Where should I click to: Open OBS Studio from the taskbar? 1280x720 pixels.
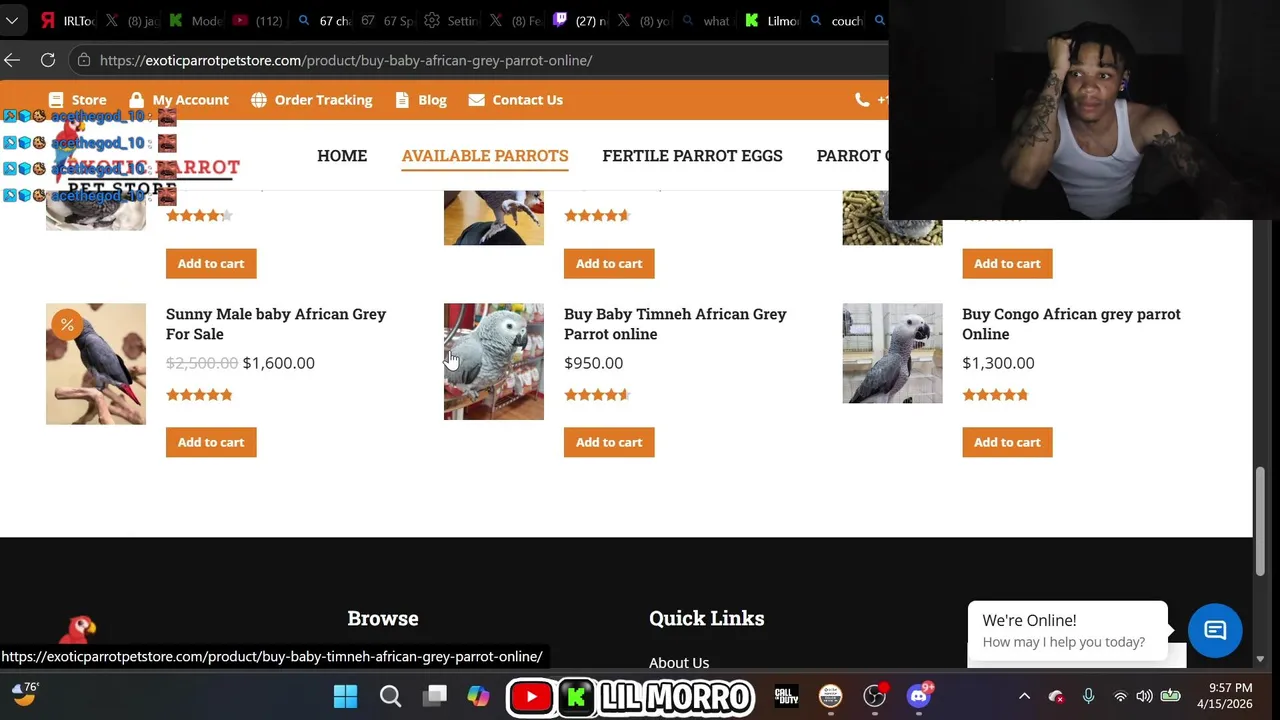tap(875, 696)
